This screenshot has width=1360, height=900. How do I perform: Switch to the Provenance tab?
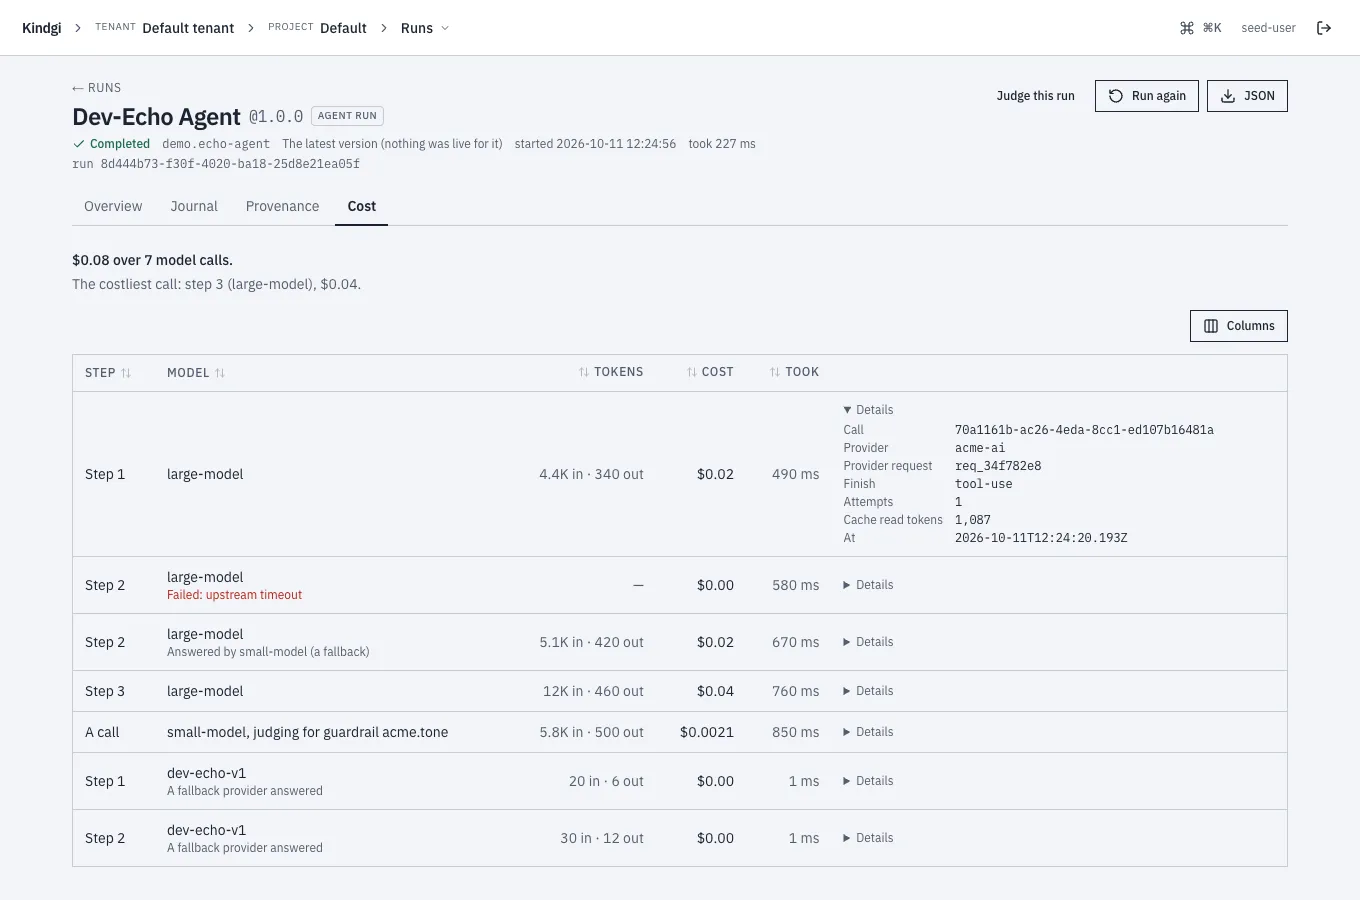coord(282,206)
